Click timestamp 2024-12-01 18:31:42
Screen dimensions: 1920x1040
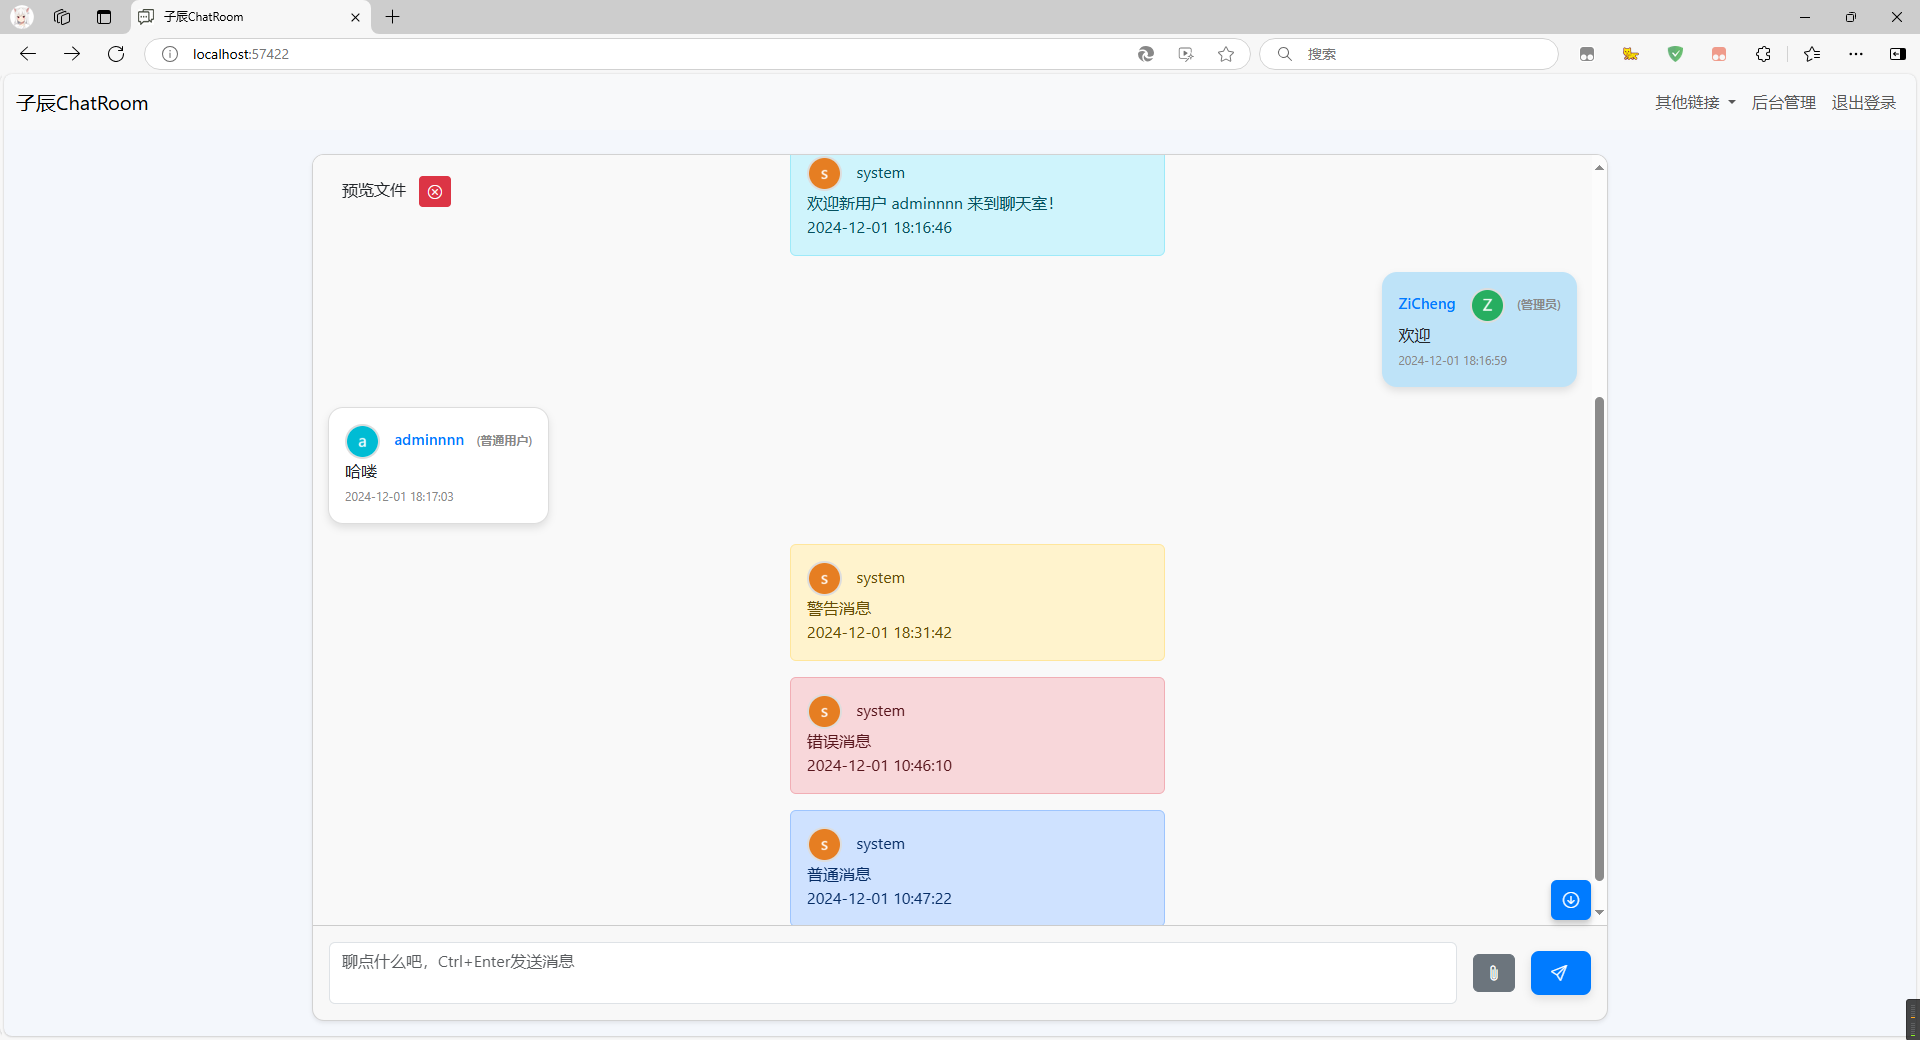[x=879, y=633]
